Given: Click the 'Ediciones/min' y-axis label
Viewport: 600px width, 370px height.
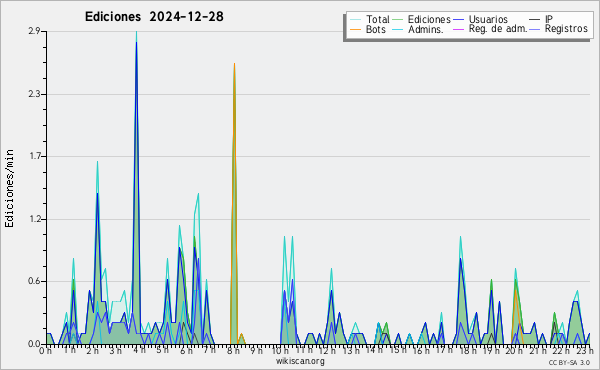Looking at the screenshot, I should (x=9, y=188).
